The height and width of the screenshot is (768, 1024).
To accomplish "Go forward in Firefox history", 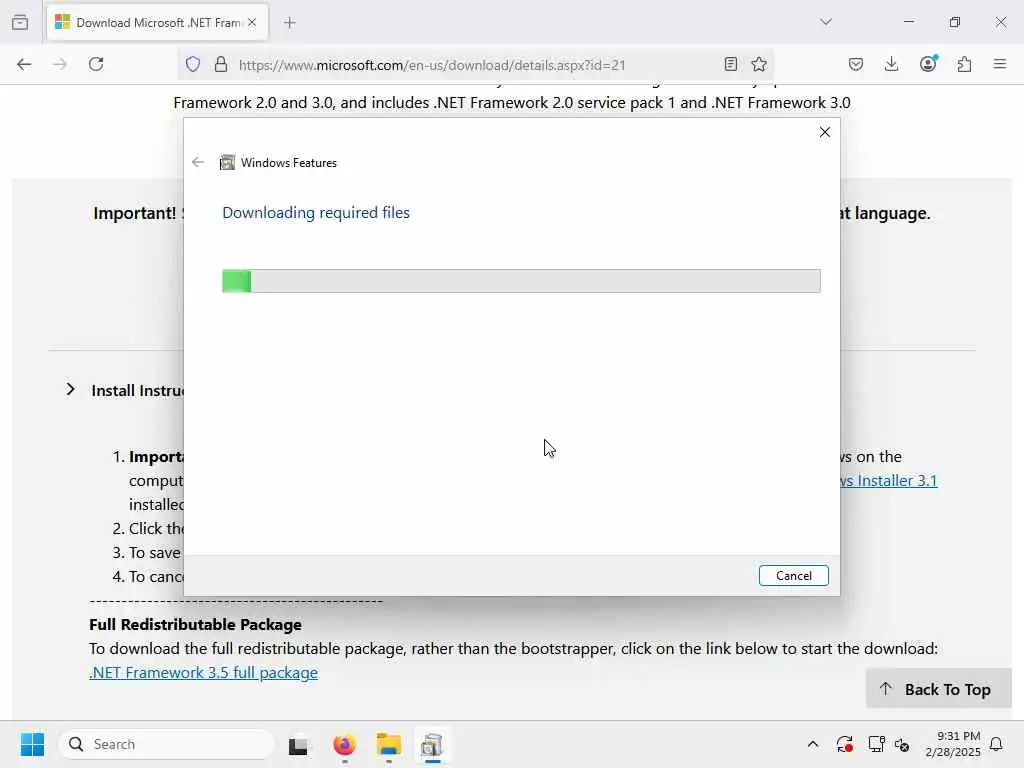I will pyautogui.click(x=60, y=64).
